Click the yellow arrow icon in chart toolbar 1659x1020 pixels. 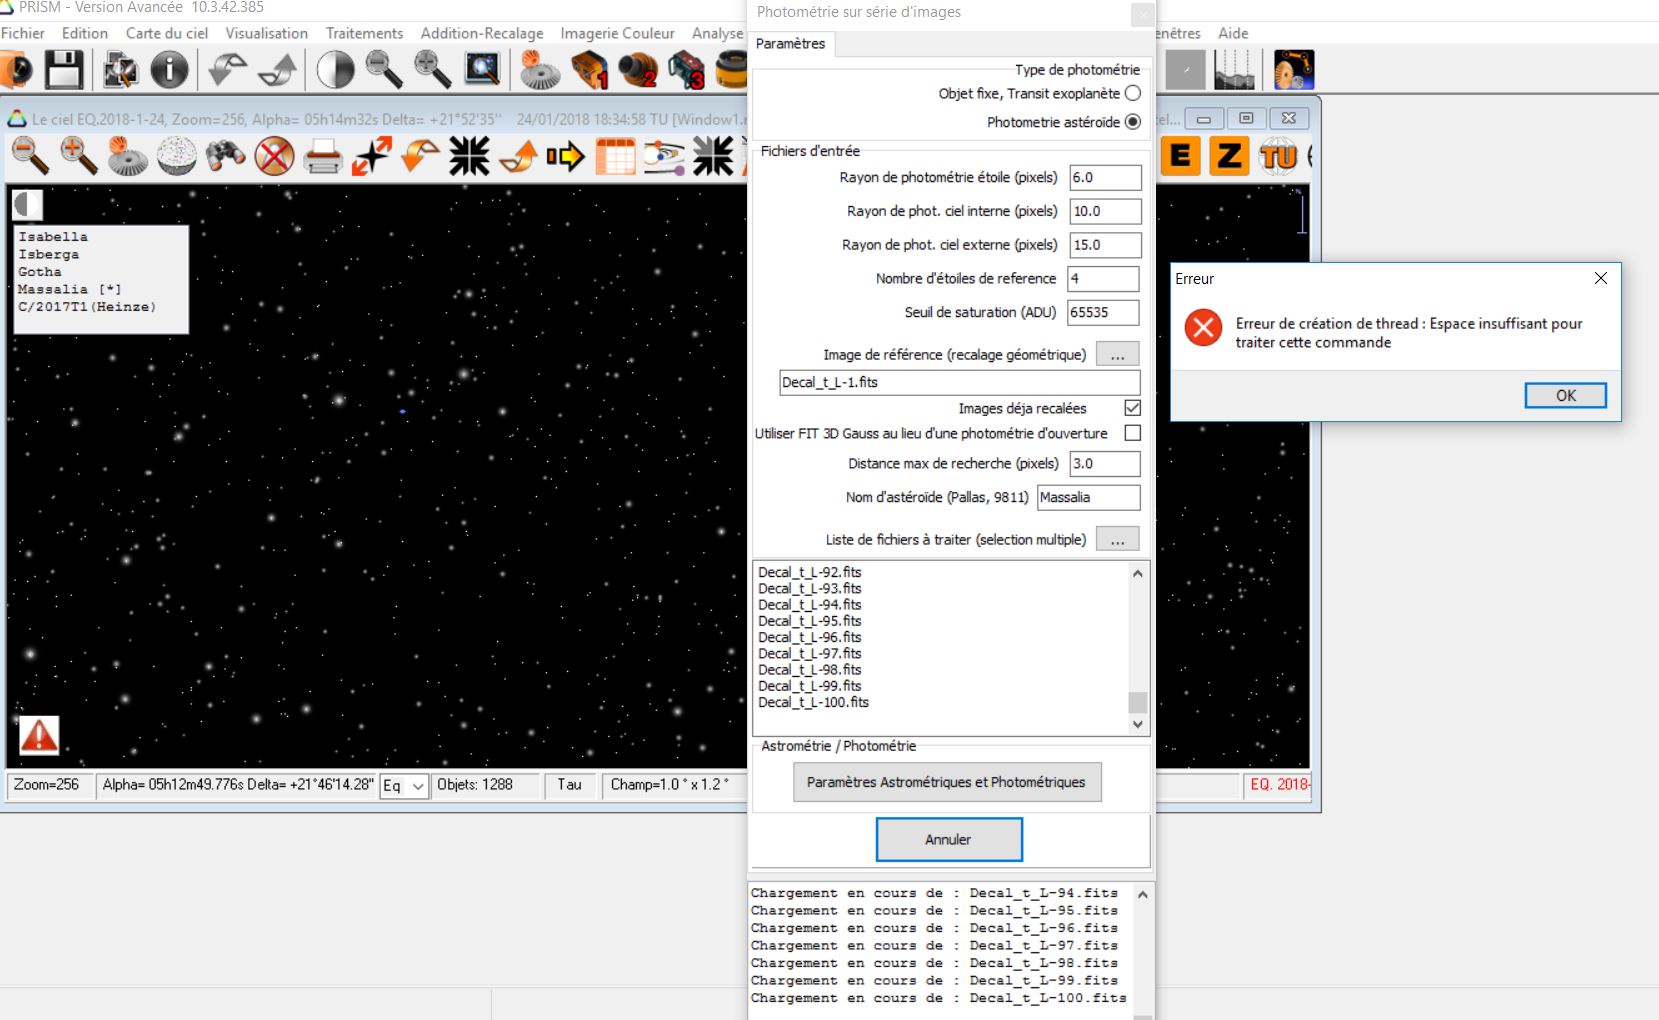tap(565, 157)
